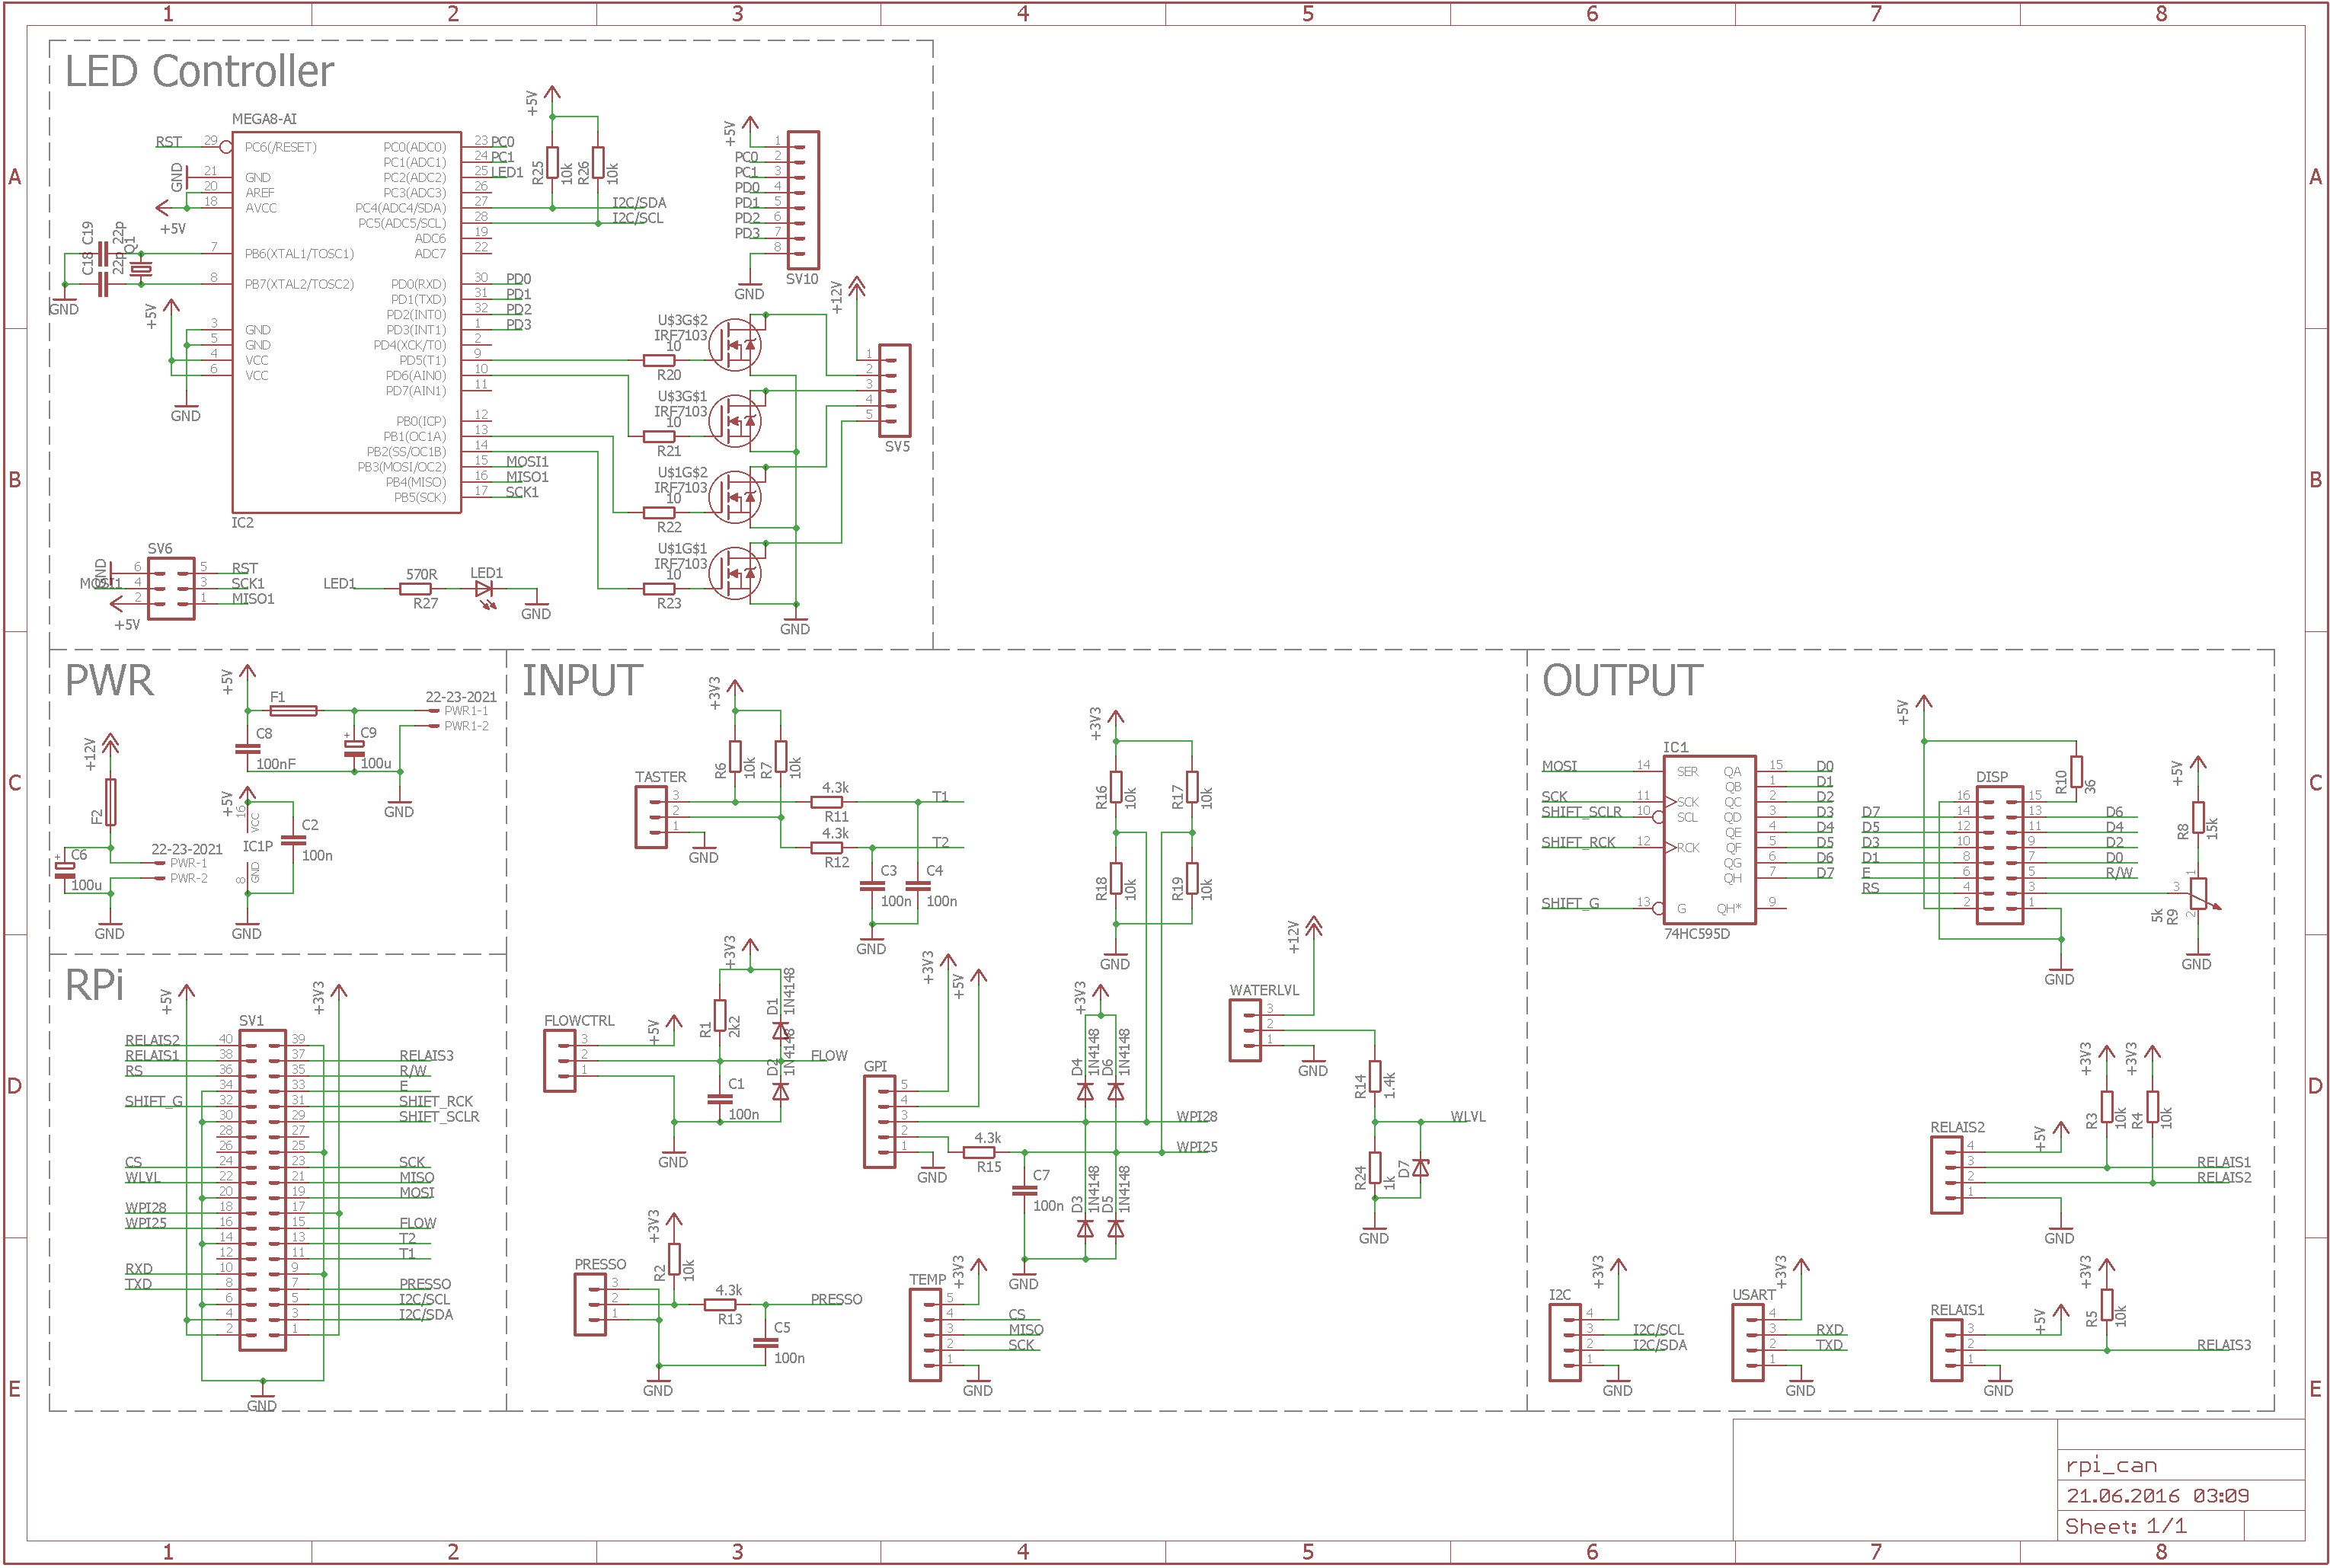Click the rpi_can title block text
This screenshot has width=2330, height=1568.
[2111, 1465]
